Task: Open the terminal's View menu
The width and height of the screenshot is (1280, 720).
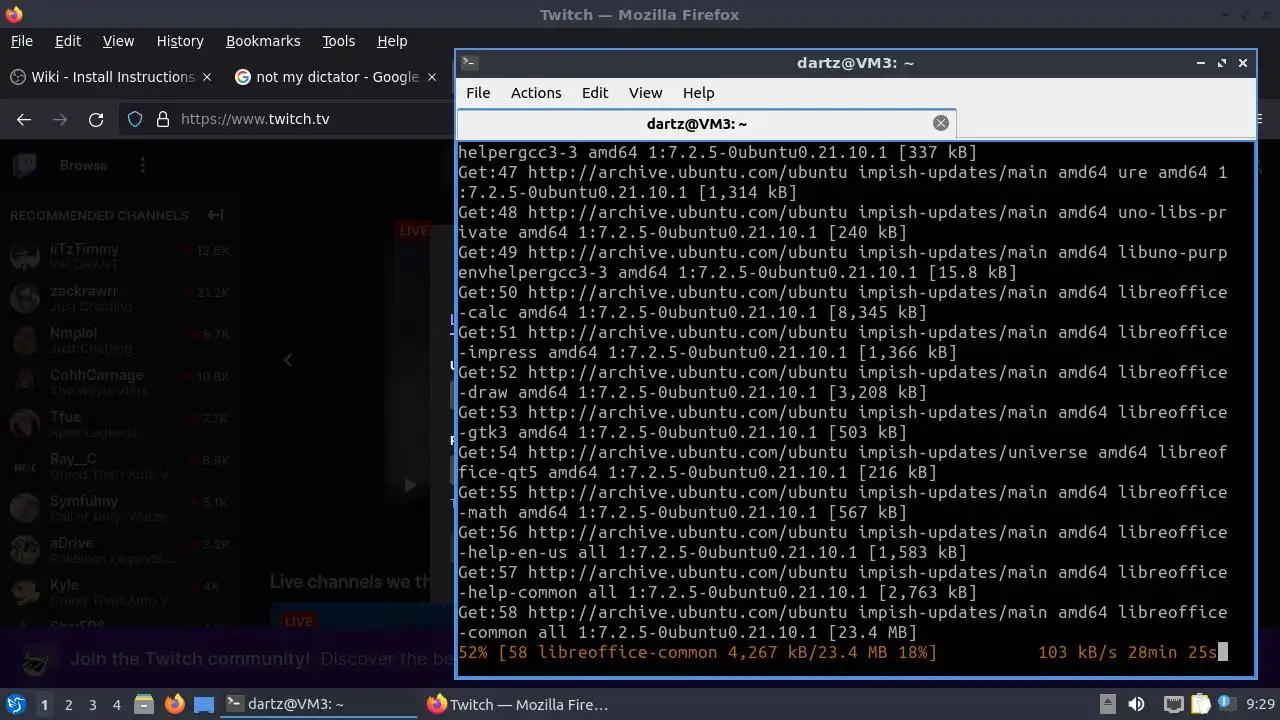Action: click(645, 92)
